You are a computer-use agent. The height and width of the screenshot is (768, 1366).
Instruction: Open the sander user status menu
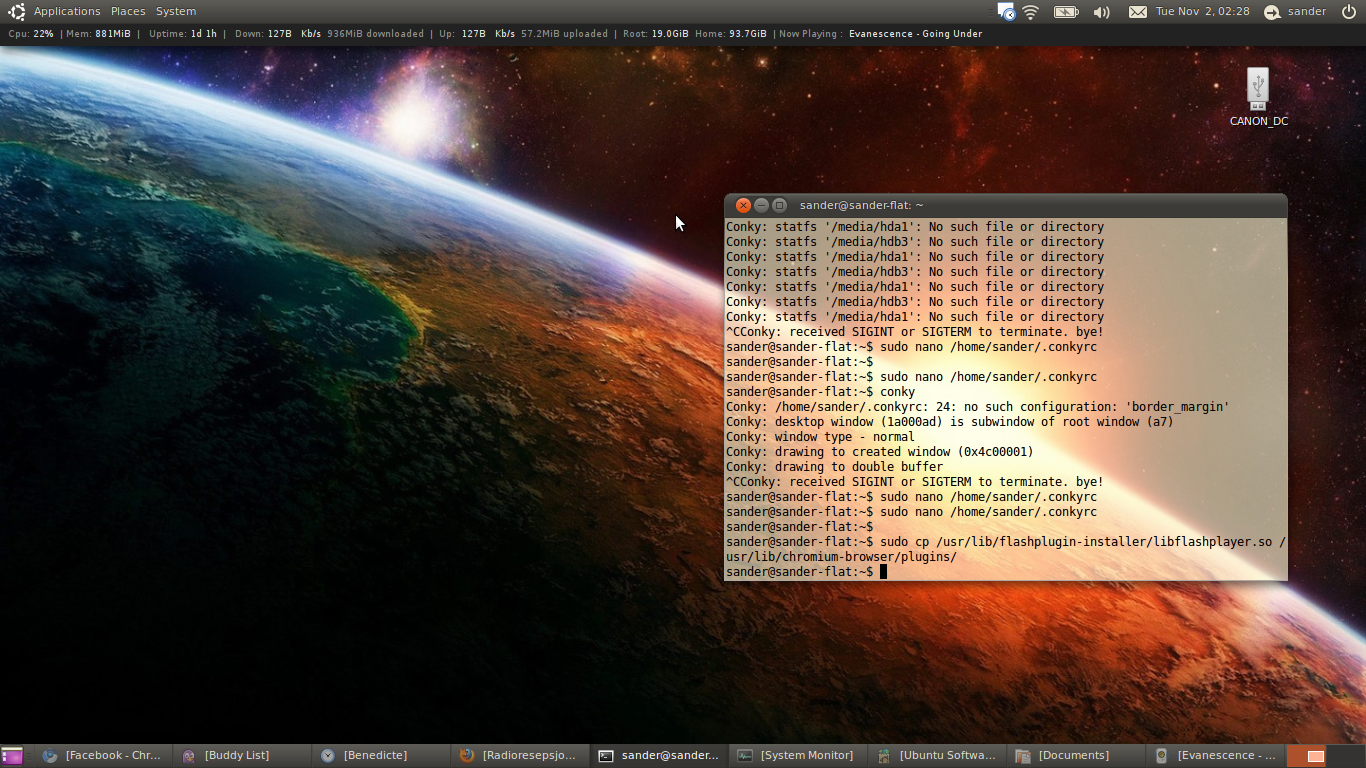[1295, 12]
